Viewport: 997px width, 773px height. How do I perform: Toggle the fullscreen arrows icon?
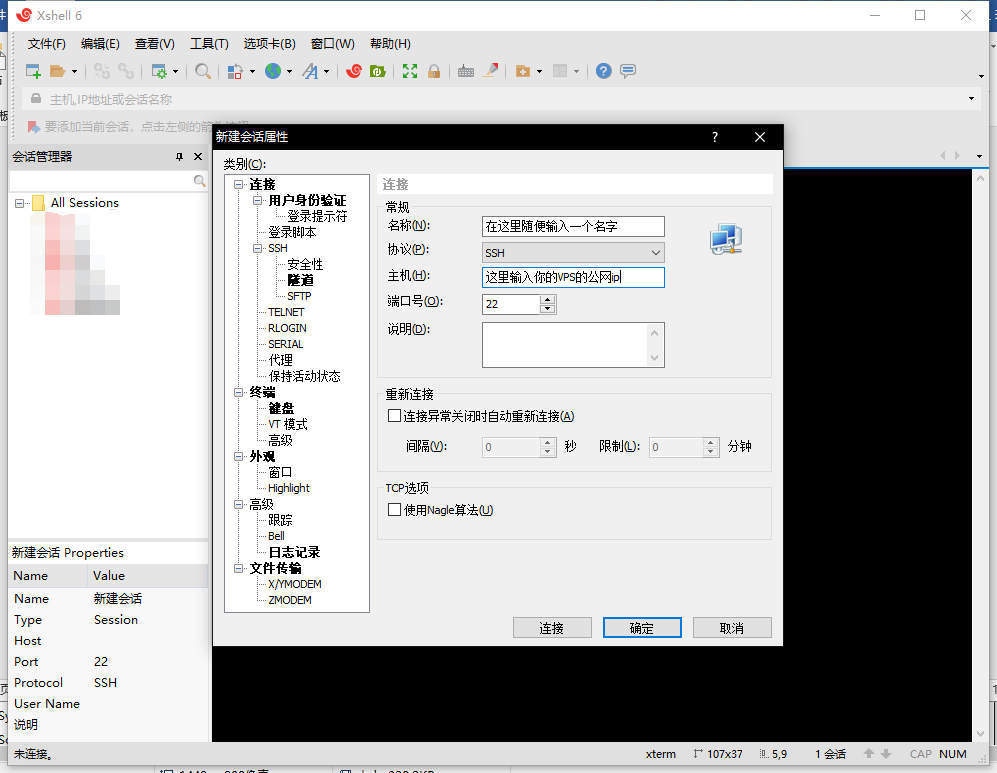pos(410,71)
